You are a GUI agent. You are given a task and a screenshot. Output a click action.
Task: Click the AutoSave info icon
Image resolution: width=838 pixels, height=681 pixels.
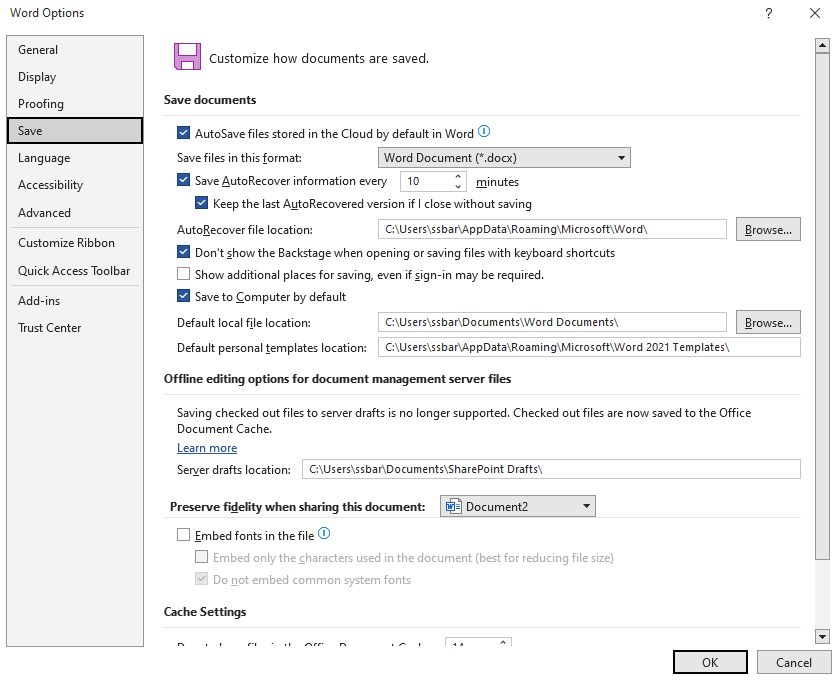[484, 131]
